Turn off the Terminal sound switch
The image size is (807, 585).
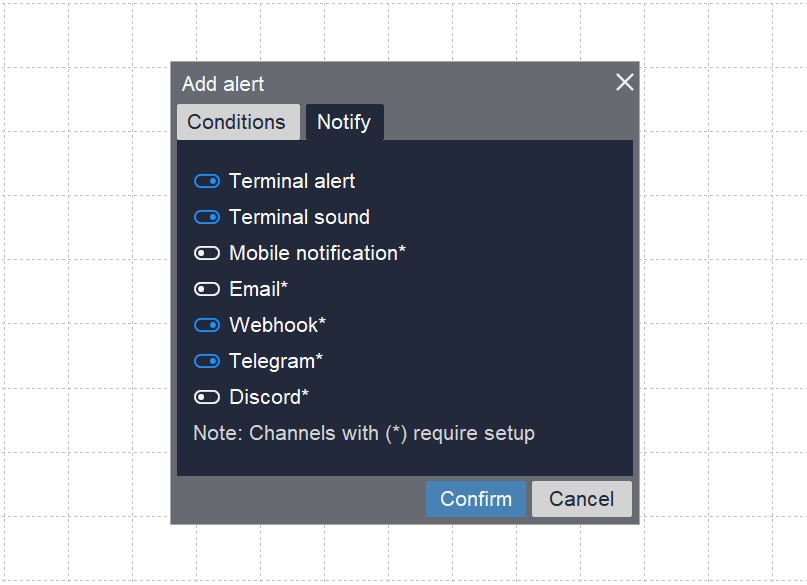207,217
